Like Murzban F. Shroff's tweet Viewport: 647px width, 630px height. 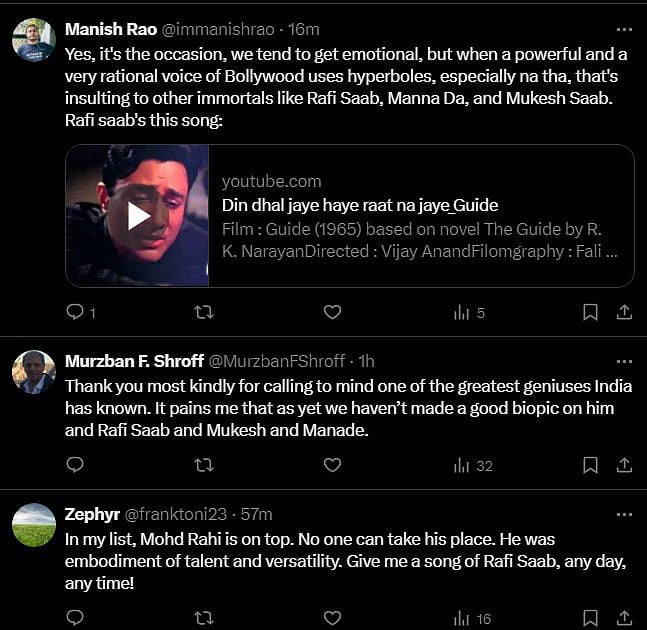[x=332, y=464]
